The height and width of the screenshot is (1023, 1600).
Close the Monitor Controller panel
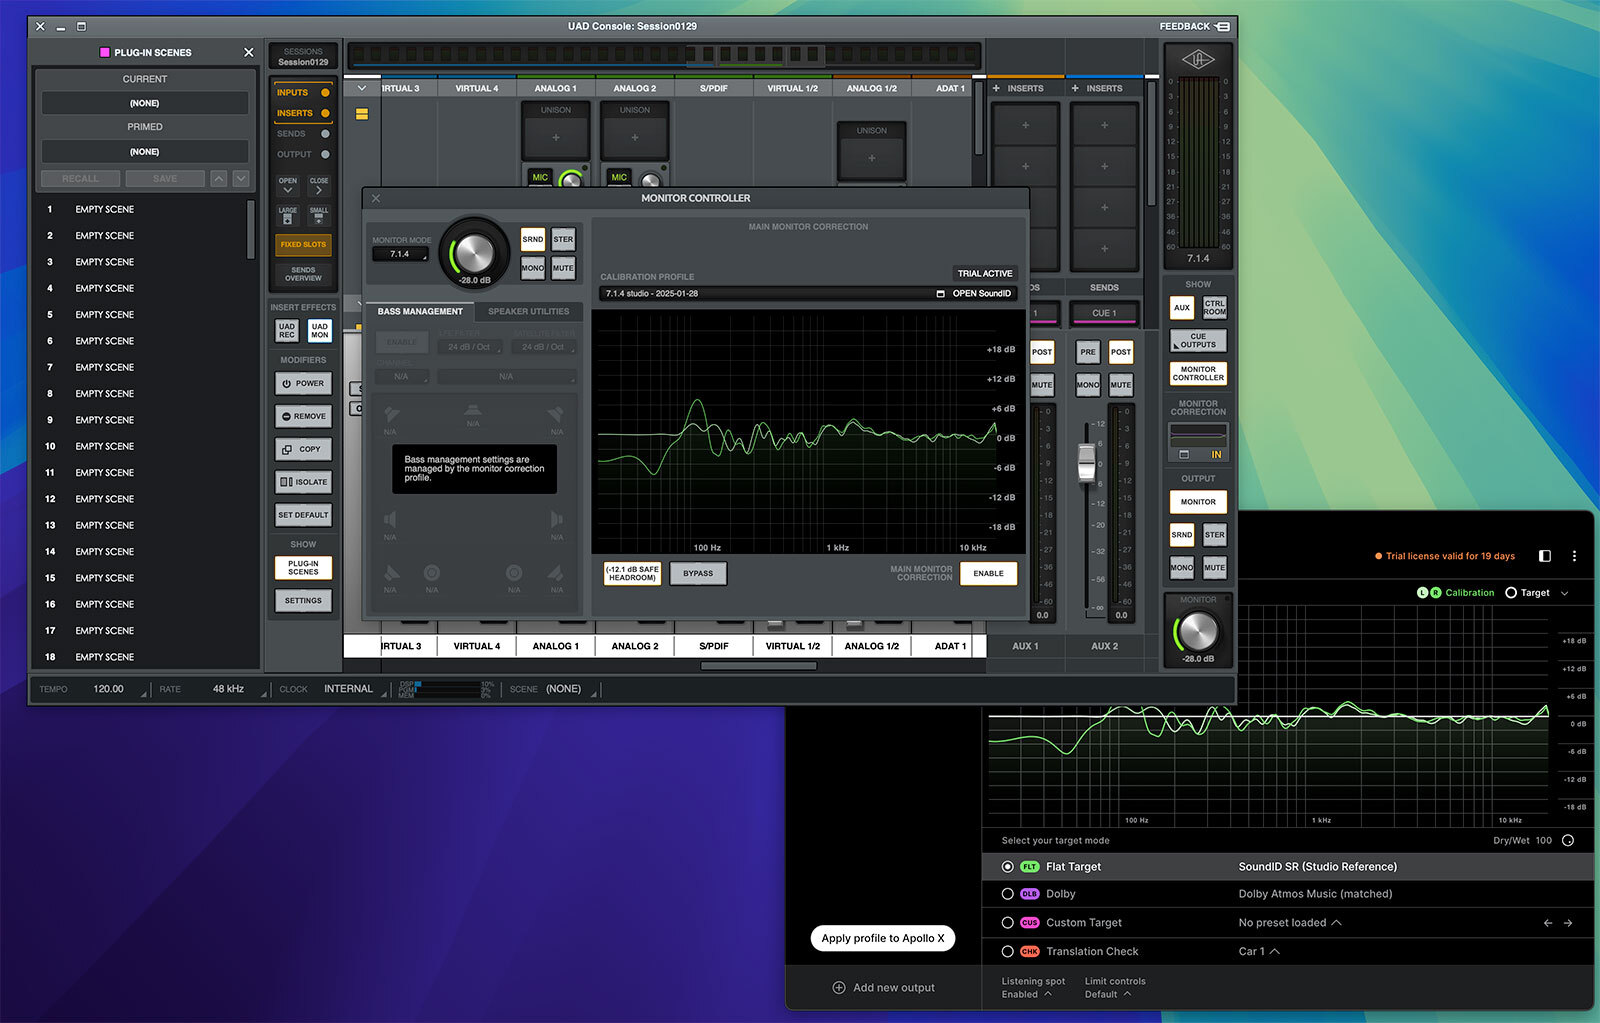click(x=376, y=198)
